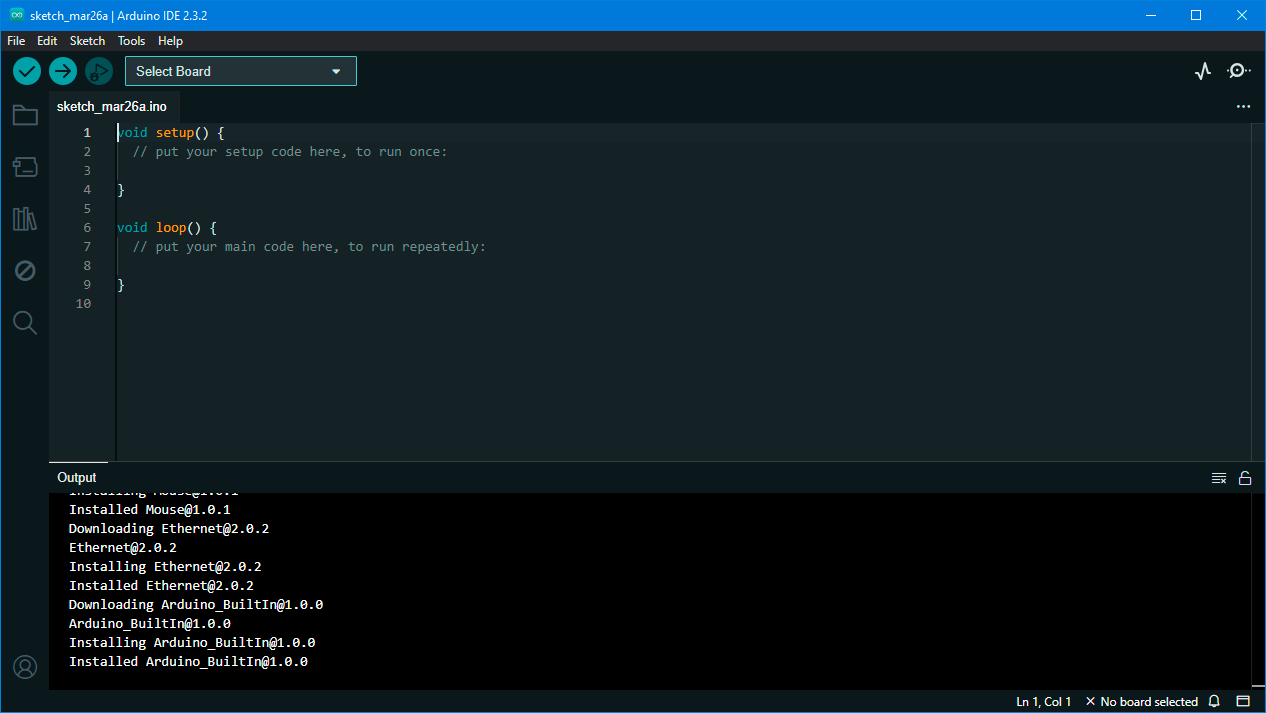Open the Library Manager sidebar panel

[25, 219]
